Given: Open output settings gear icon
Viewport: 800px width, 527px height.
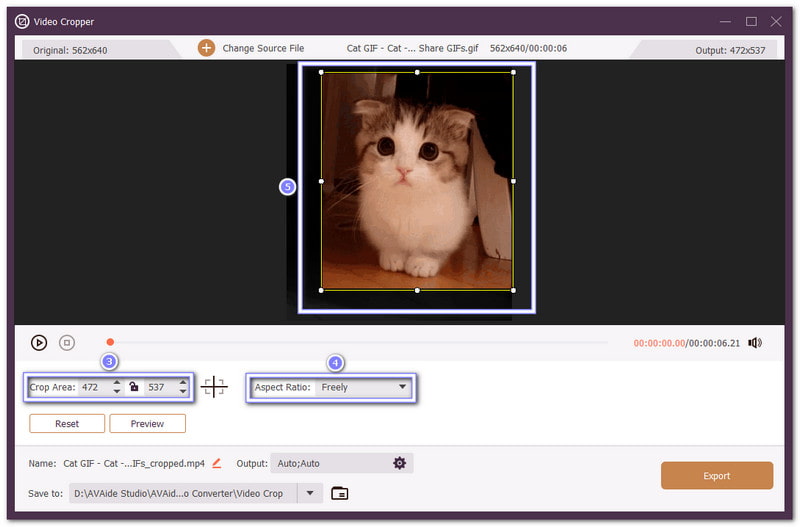Looking at the screenshot, I should (399, 463).
